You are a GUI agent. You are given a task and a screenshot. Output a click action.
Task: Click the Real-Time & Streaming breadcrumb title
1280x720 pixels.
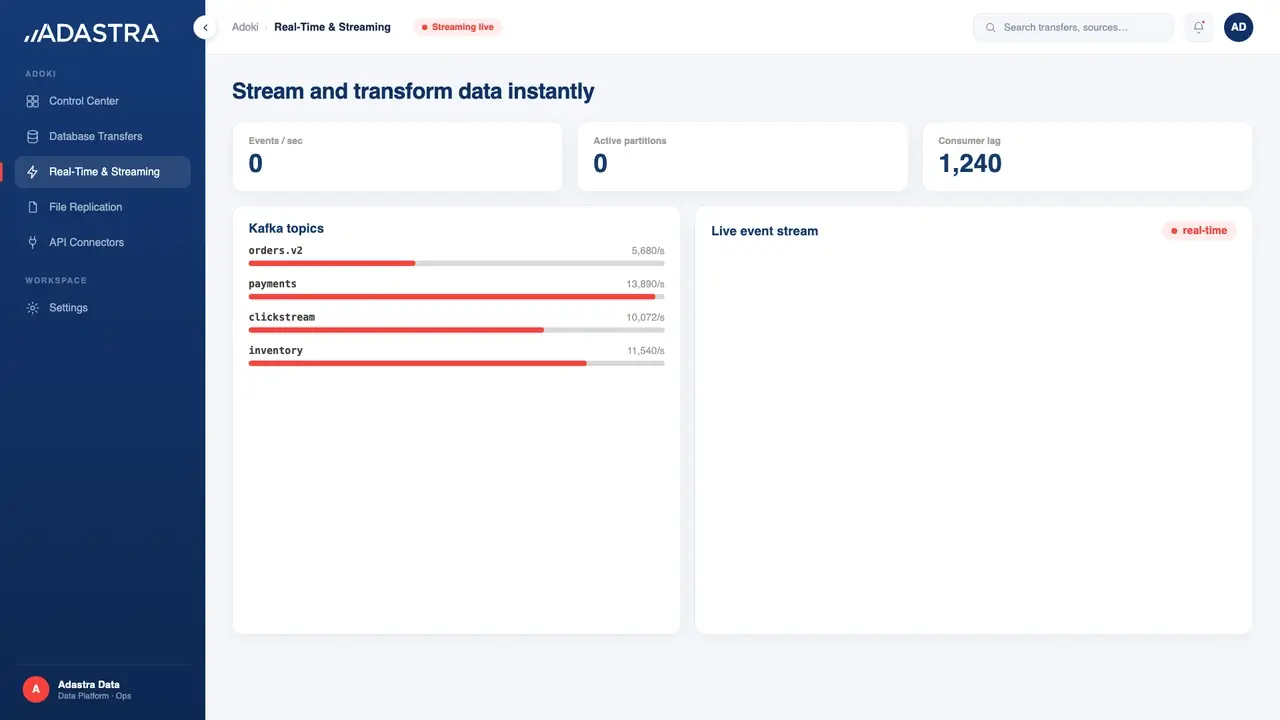click(x=332, y=27)
